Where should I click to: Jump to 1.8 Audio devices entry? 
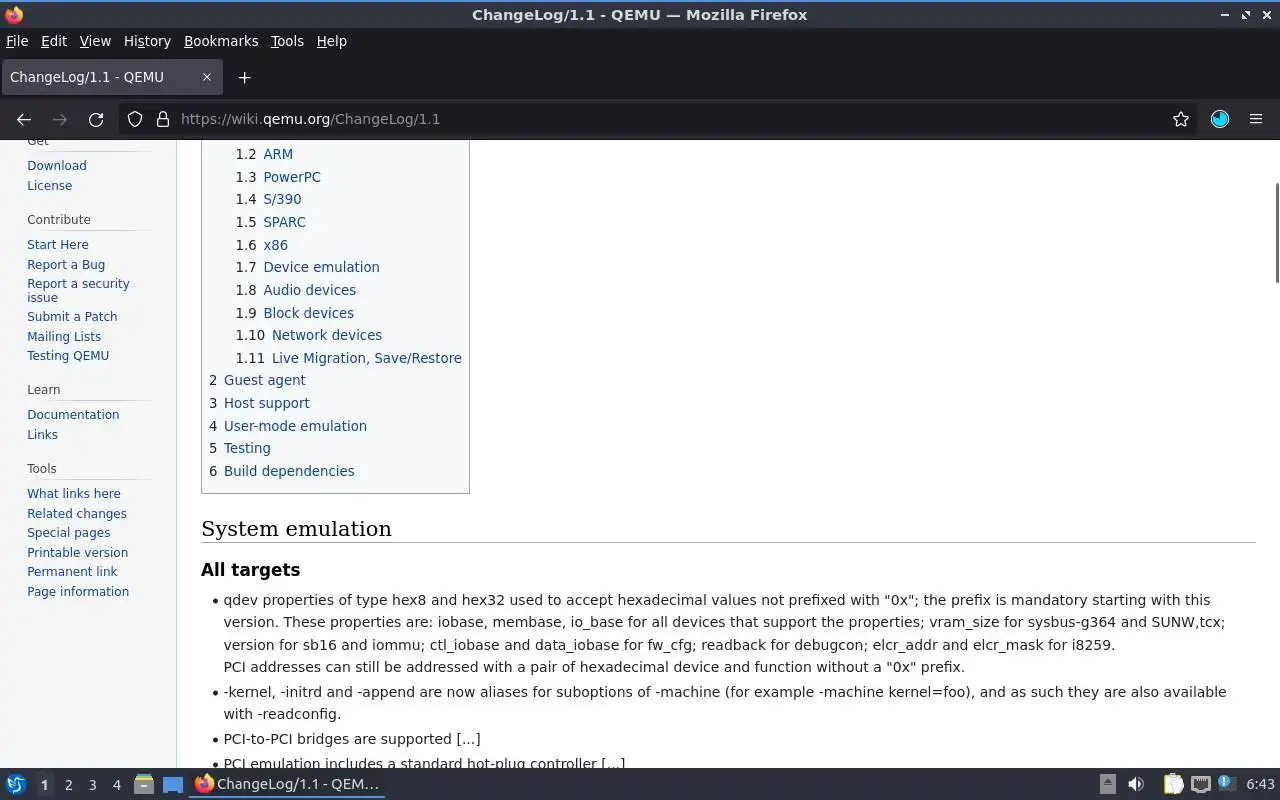coord(296,290)
